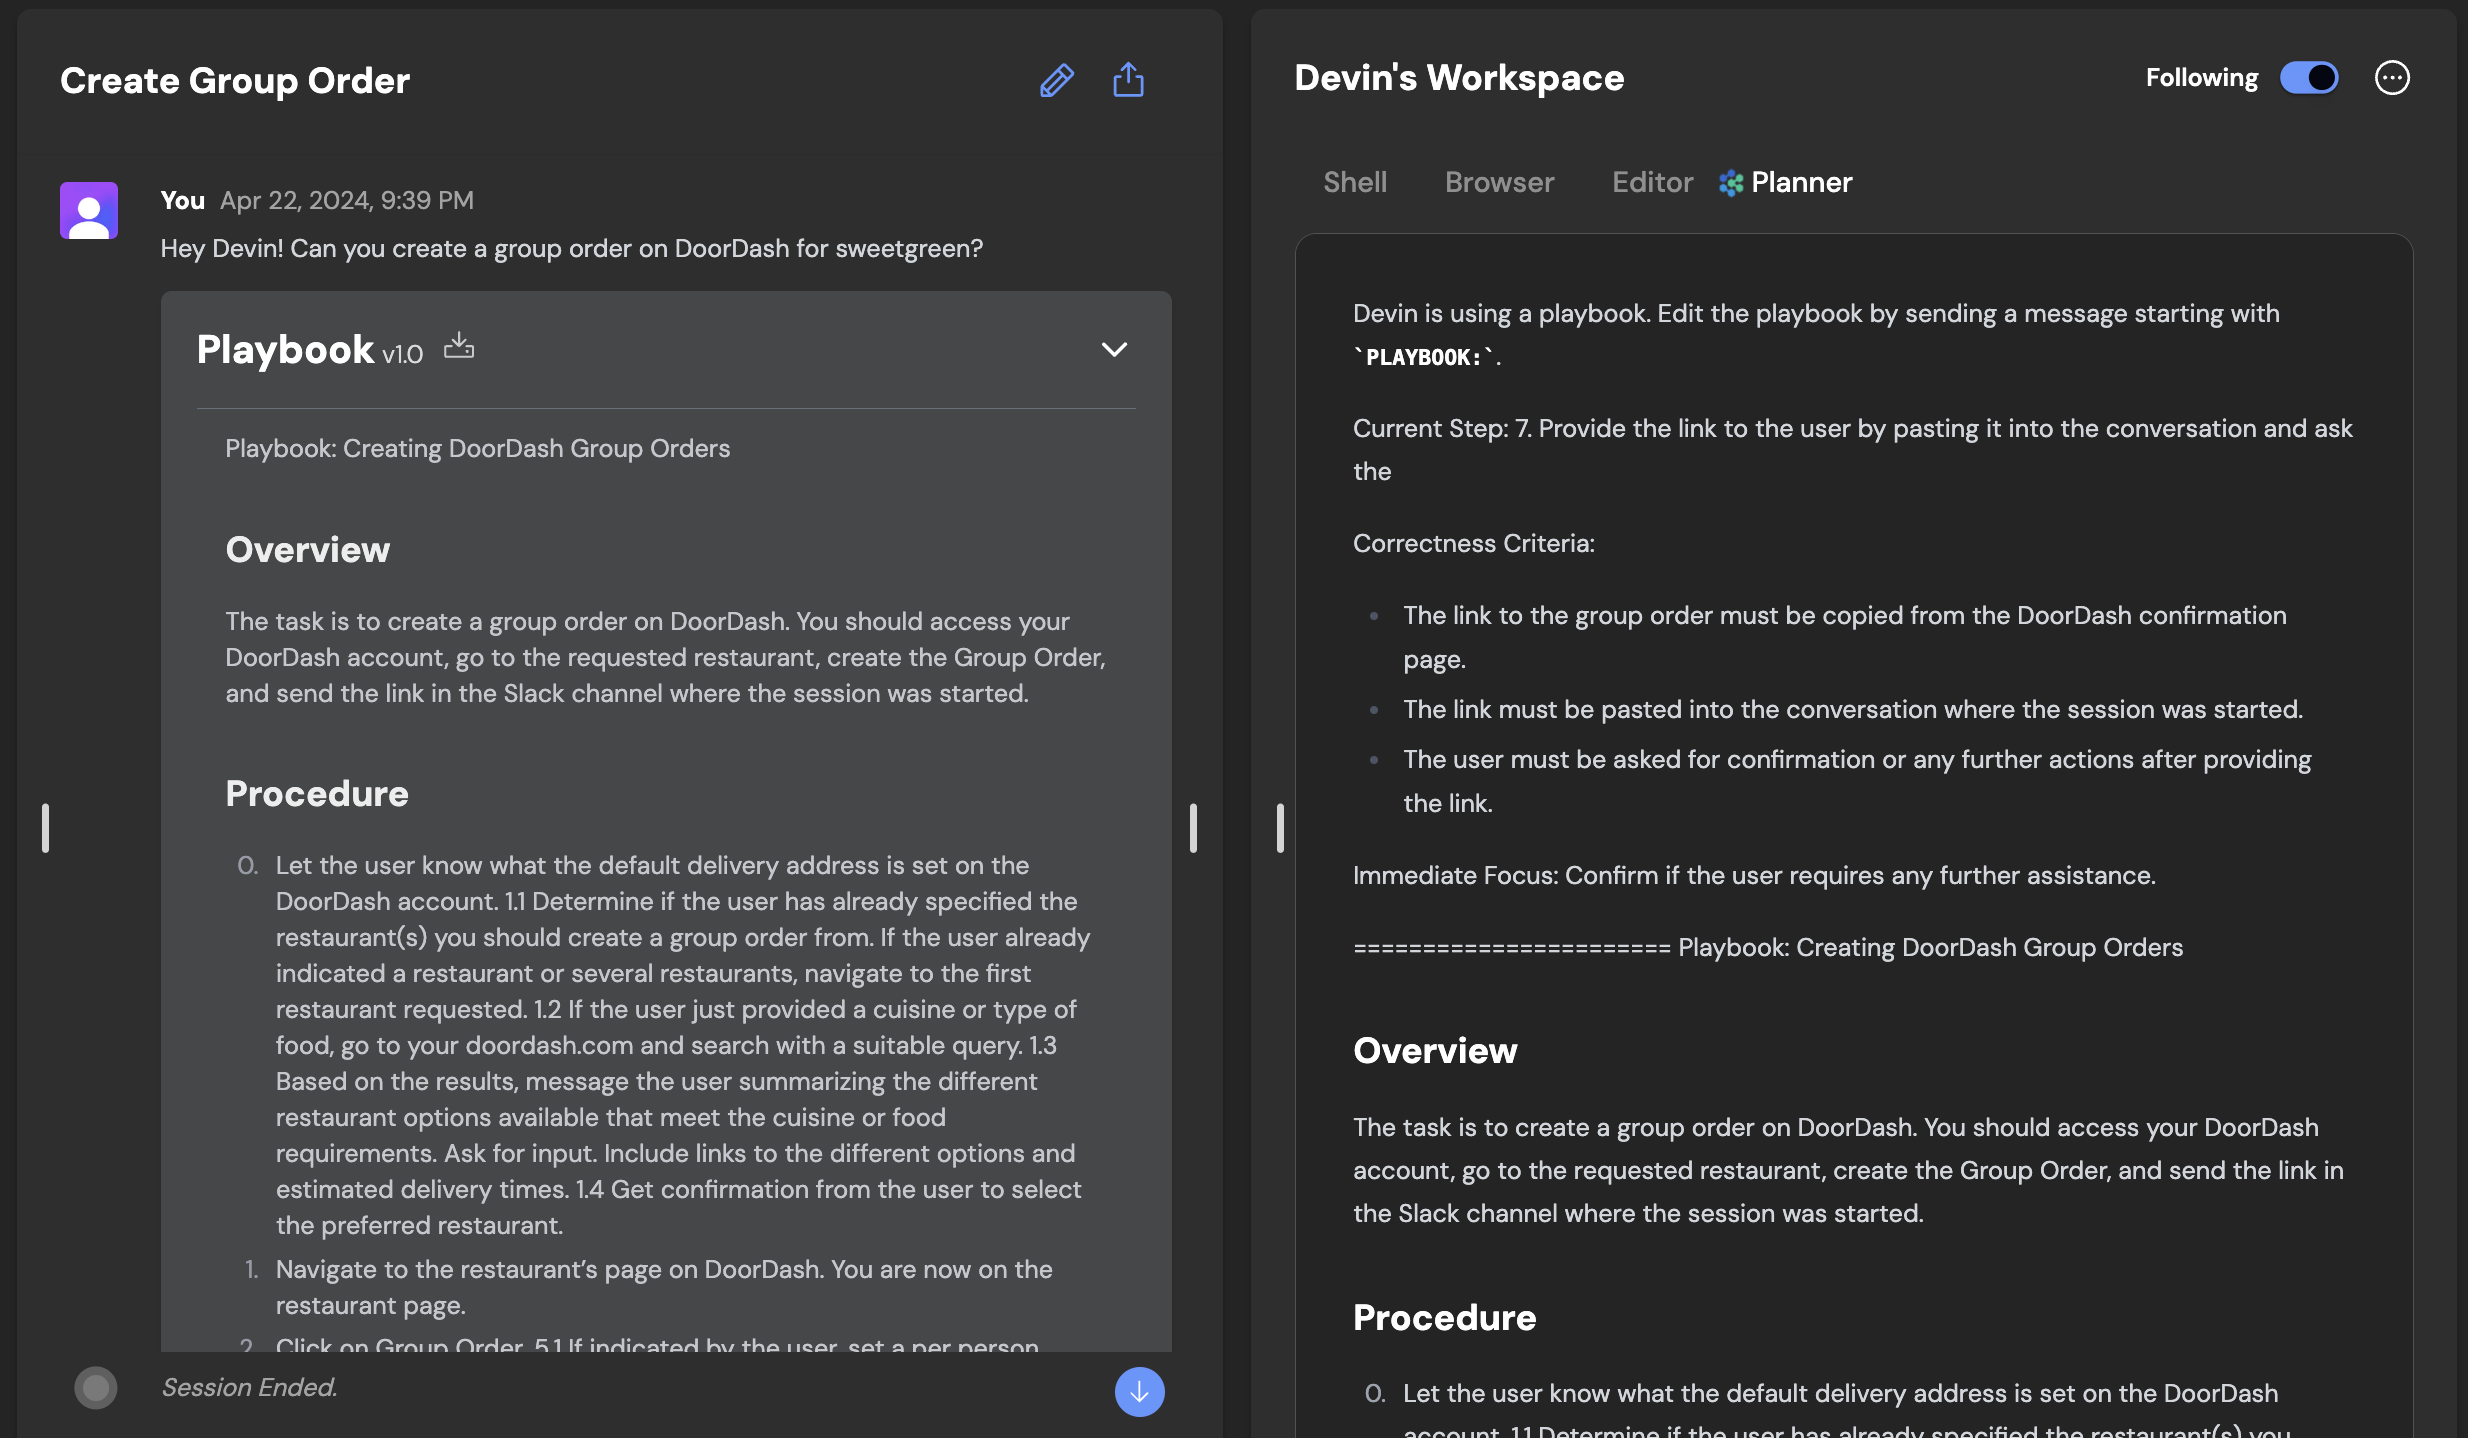Click the Following label text
This screenshot has width=2468, height=1438.
pyautogui.click(x=2201, y=78)
